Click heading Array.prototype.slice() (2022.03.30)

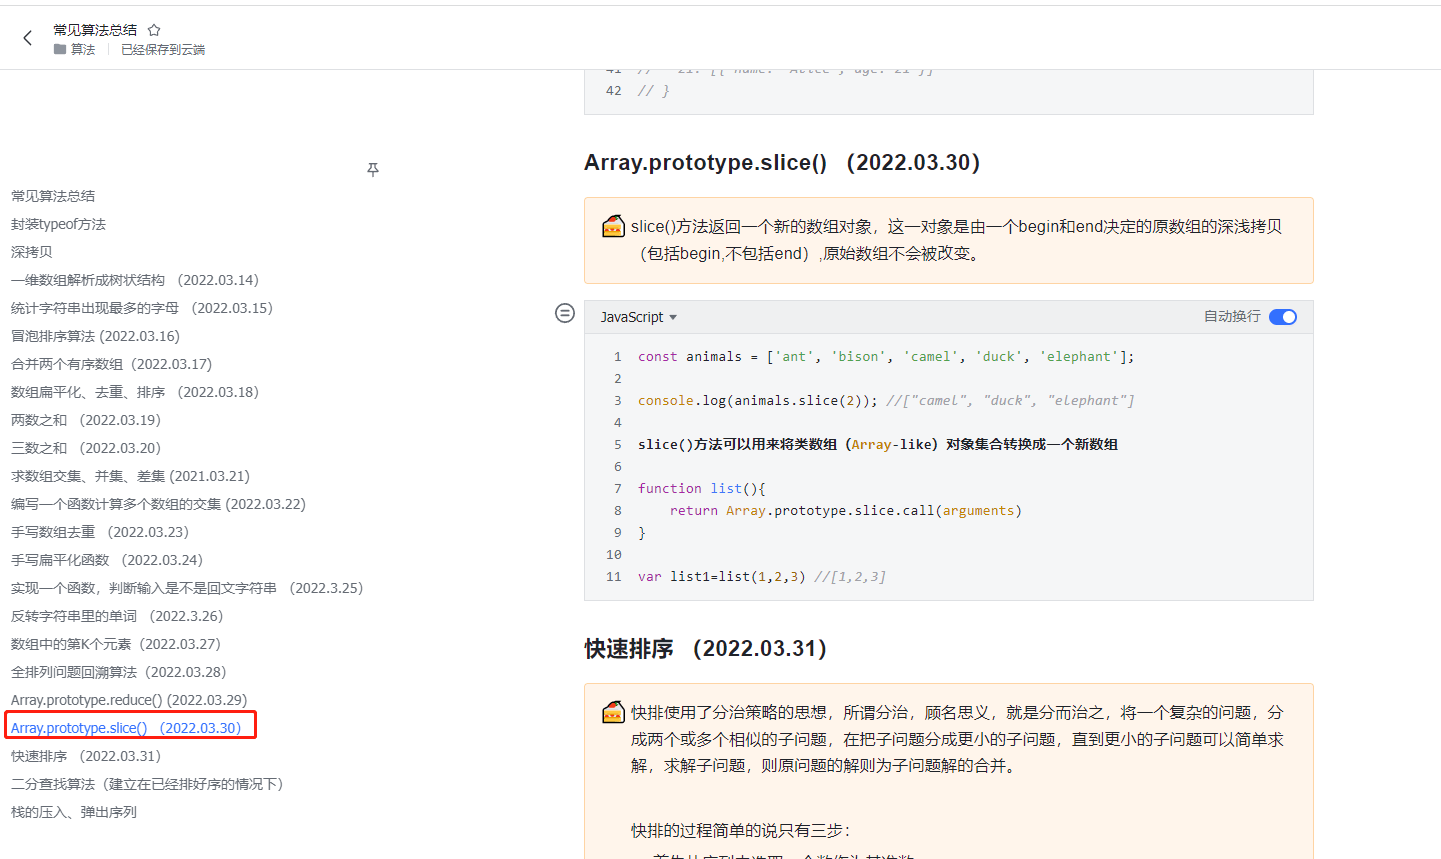pyautogui.click(x=782, y=162)
